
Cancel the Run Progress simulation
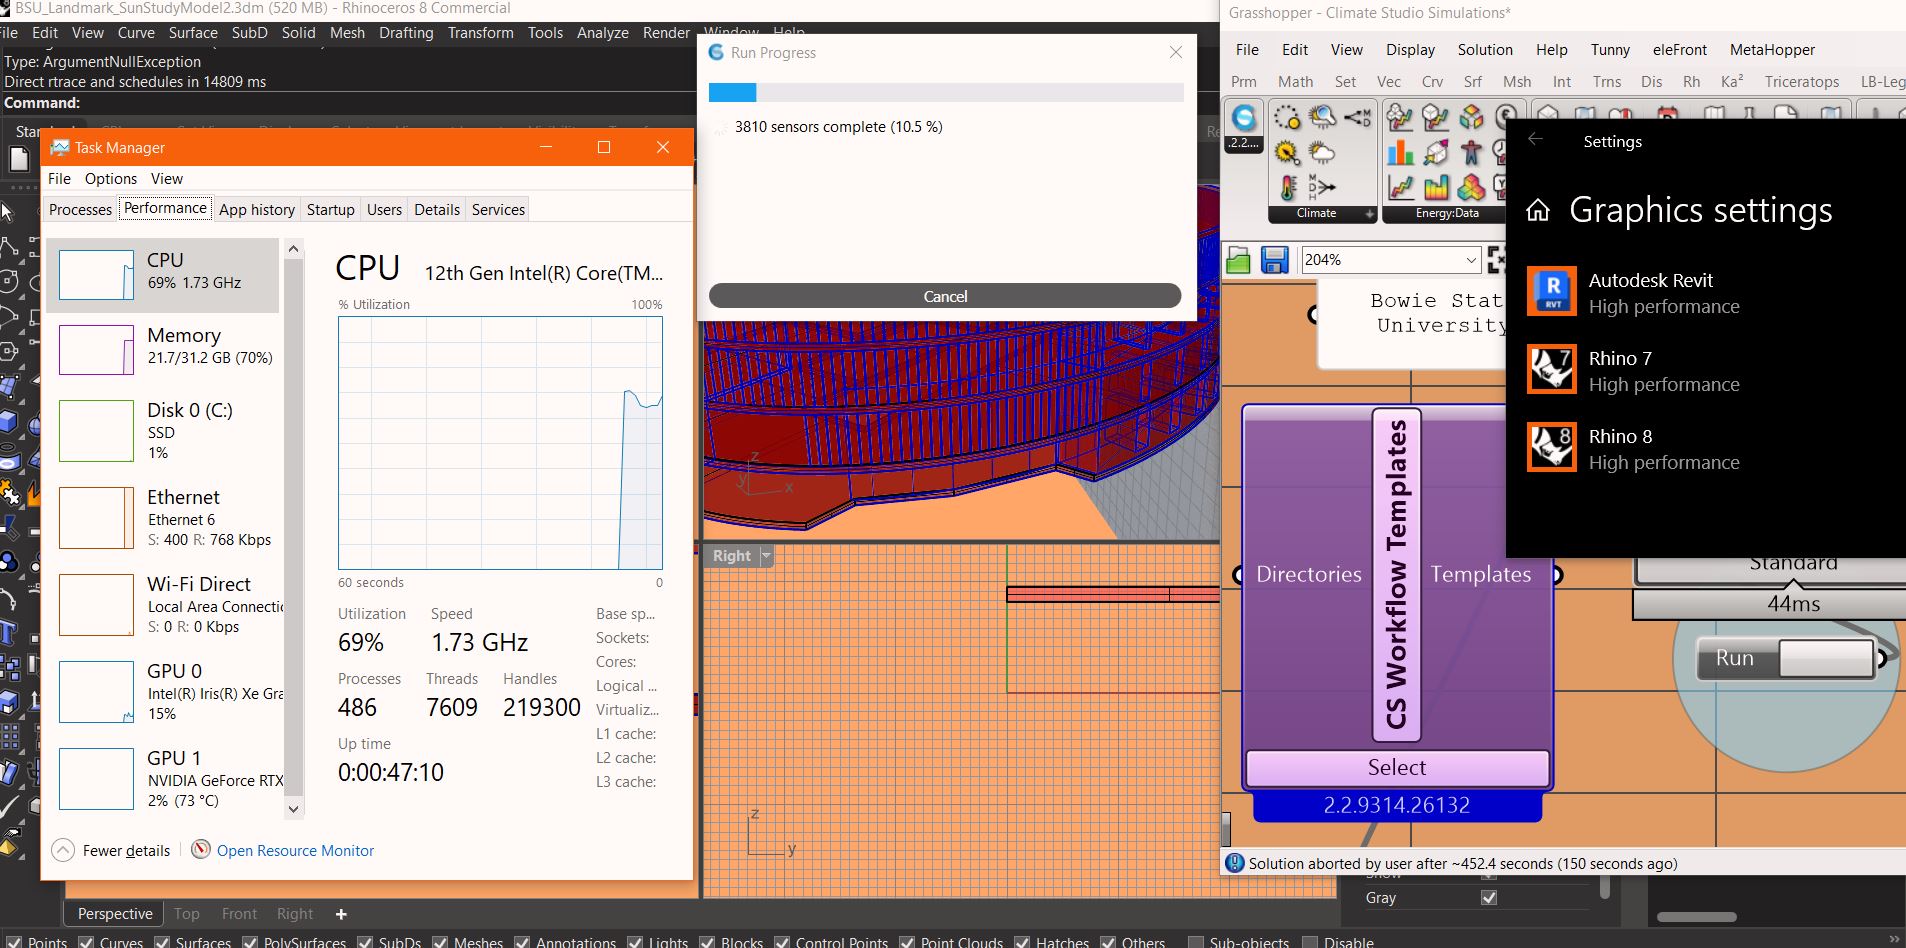pos(945,296)
